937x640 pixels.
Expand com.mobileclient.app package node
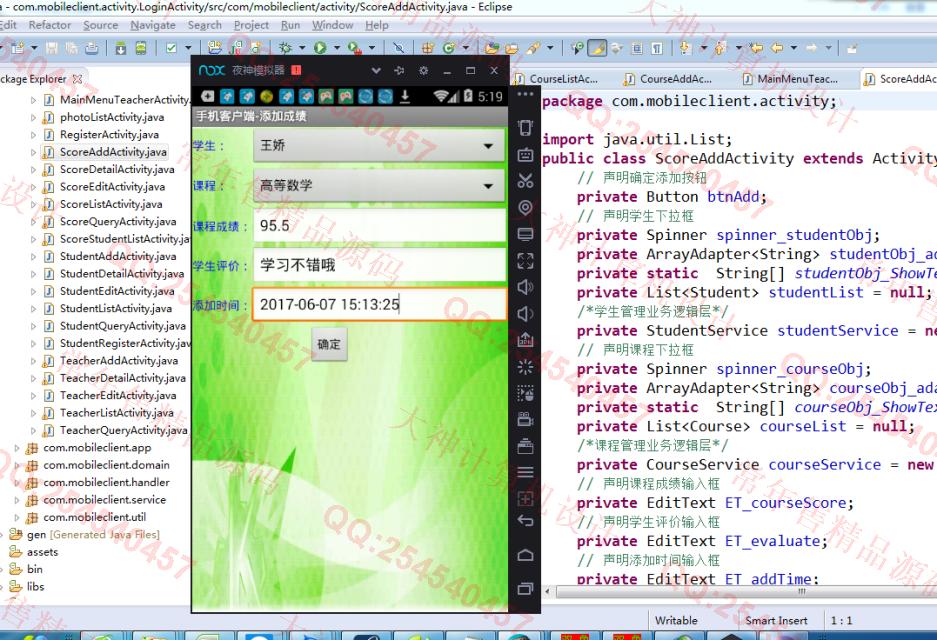pos(17,448)
